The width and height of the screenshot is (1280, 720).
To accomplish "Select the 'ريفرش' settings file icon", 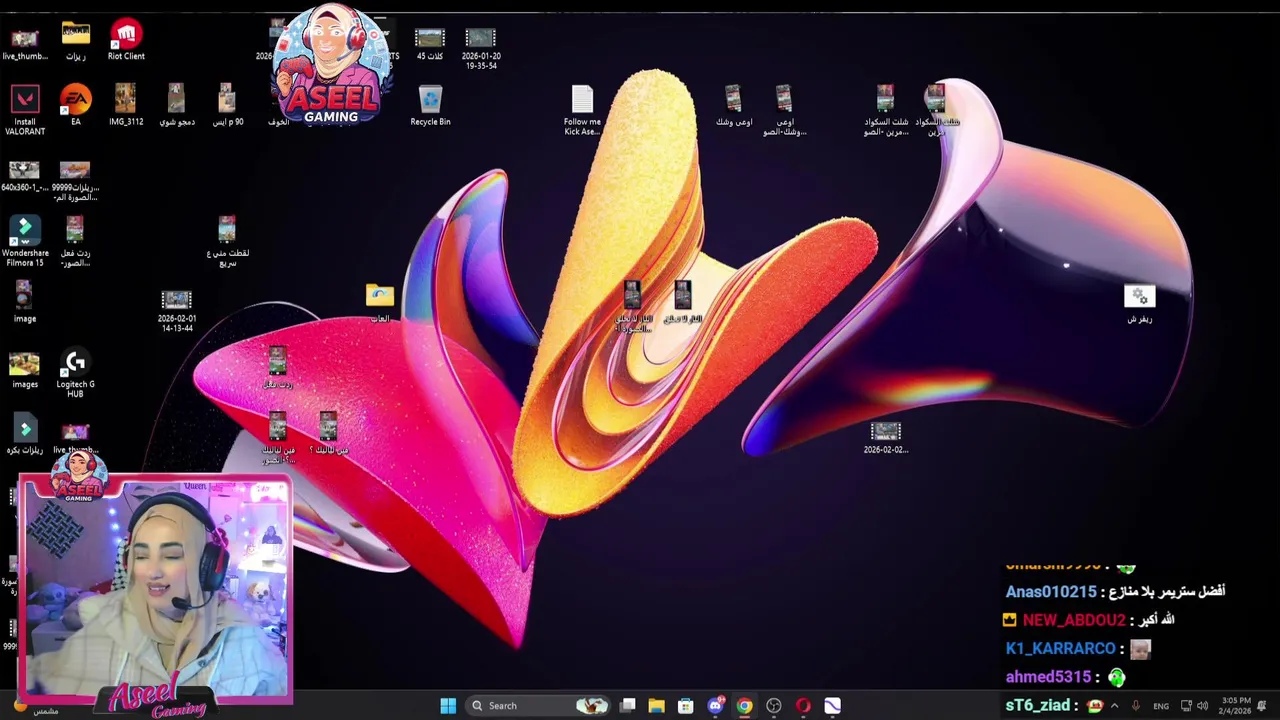I will (x=1140, y=303).
